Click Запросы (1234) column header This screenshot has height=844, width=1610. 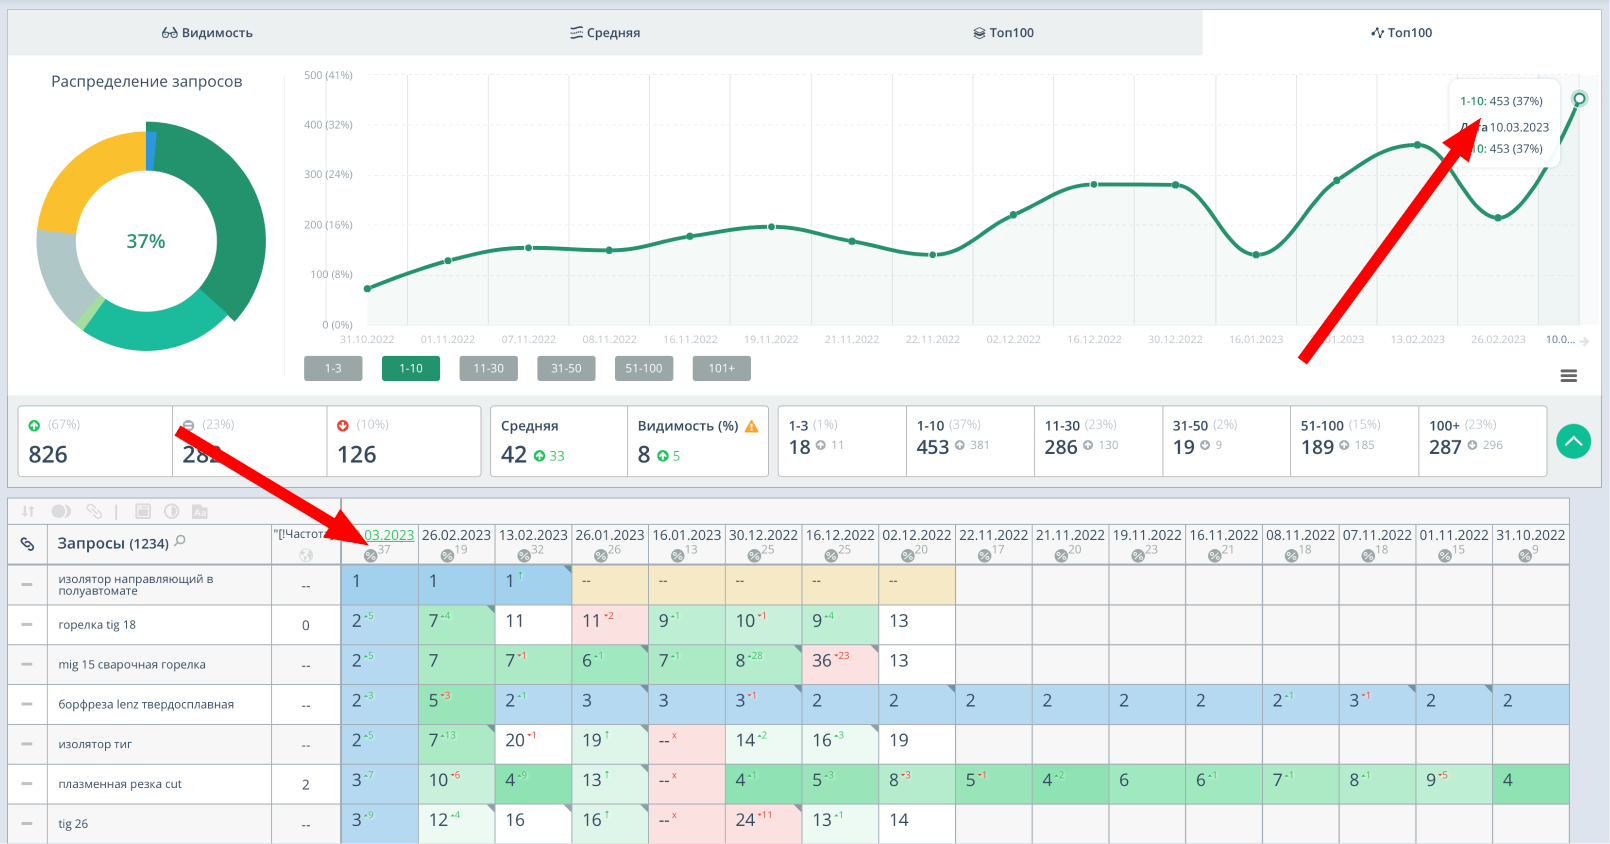coord(113,544)
